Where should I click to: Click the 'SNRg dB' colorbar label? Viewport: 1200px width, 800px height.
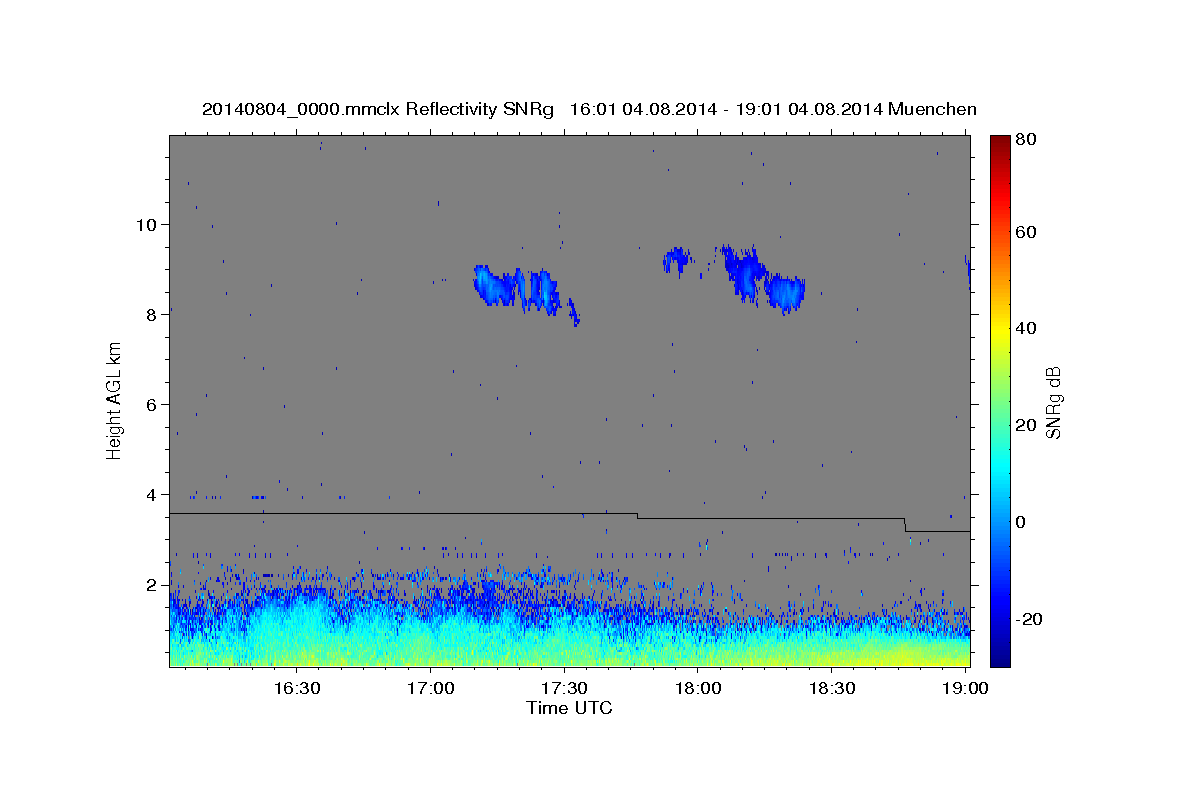[x=1052, y=402]
